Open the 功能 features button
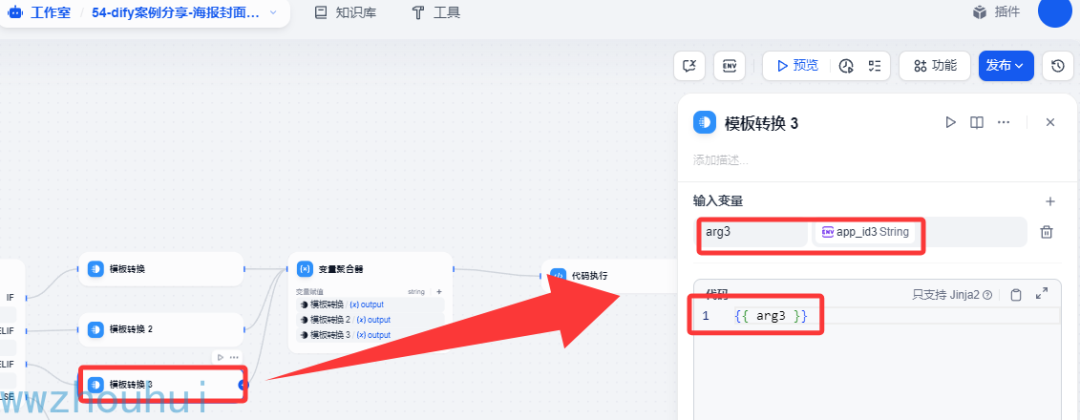The height and width of the screenshot is (420, 1080). tap(935, 66)
